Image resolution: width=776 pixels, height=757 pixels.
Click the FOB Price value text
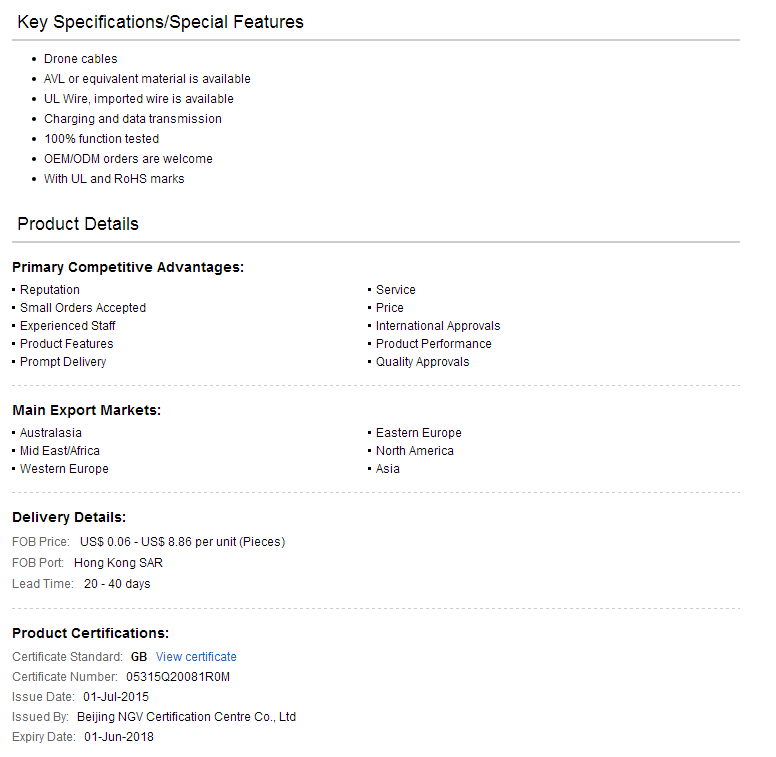[183, 542]
